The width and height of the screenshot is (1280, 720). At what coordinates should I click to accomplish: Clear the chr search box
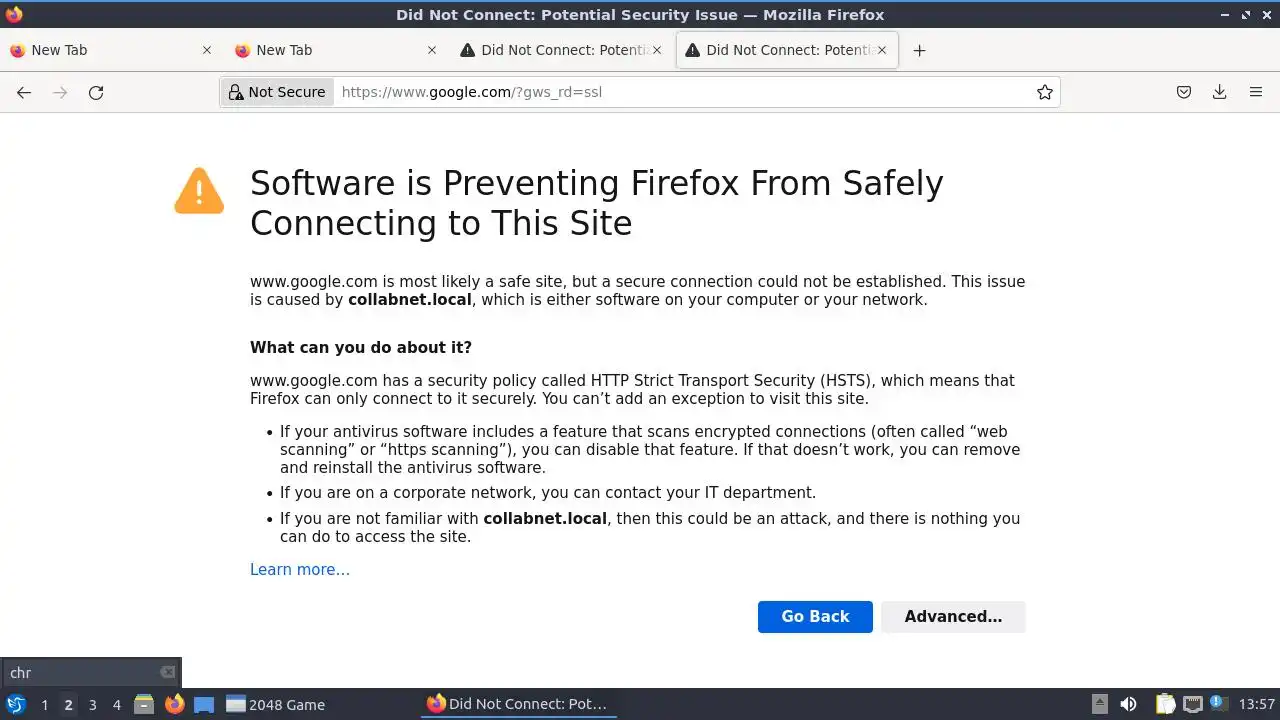[x=167, y=673]
